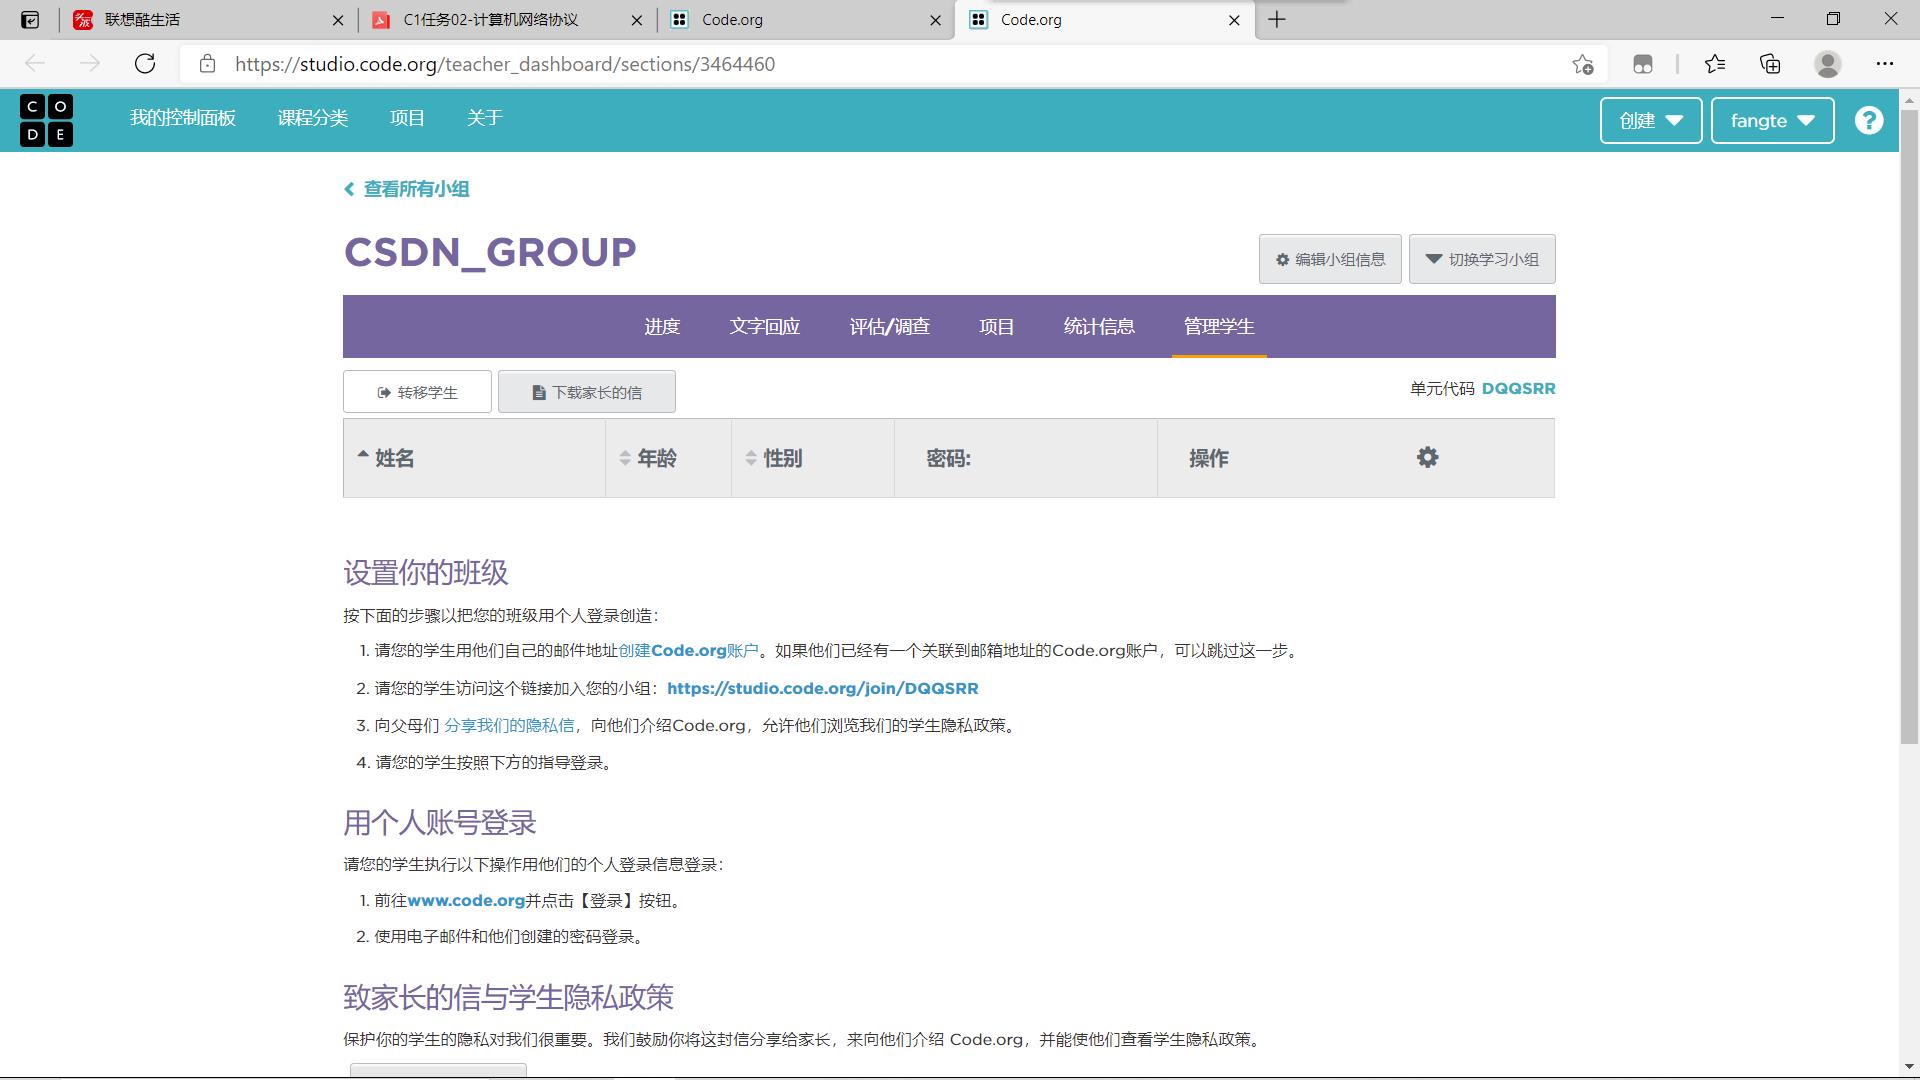The height and width of the screenshot is (1080, 1920).
Task: Open www.code.org link
Action: [x=466, y=901]
